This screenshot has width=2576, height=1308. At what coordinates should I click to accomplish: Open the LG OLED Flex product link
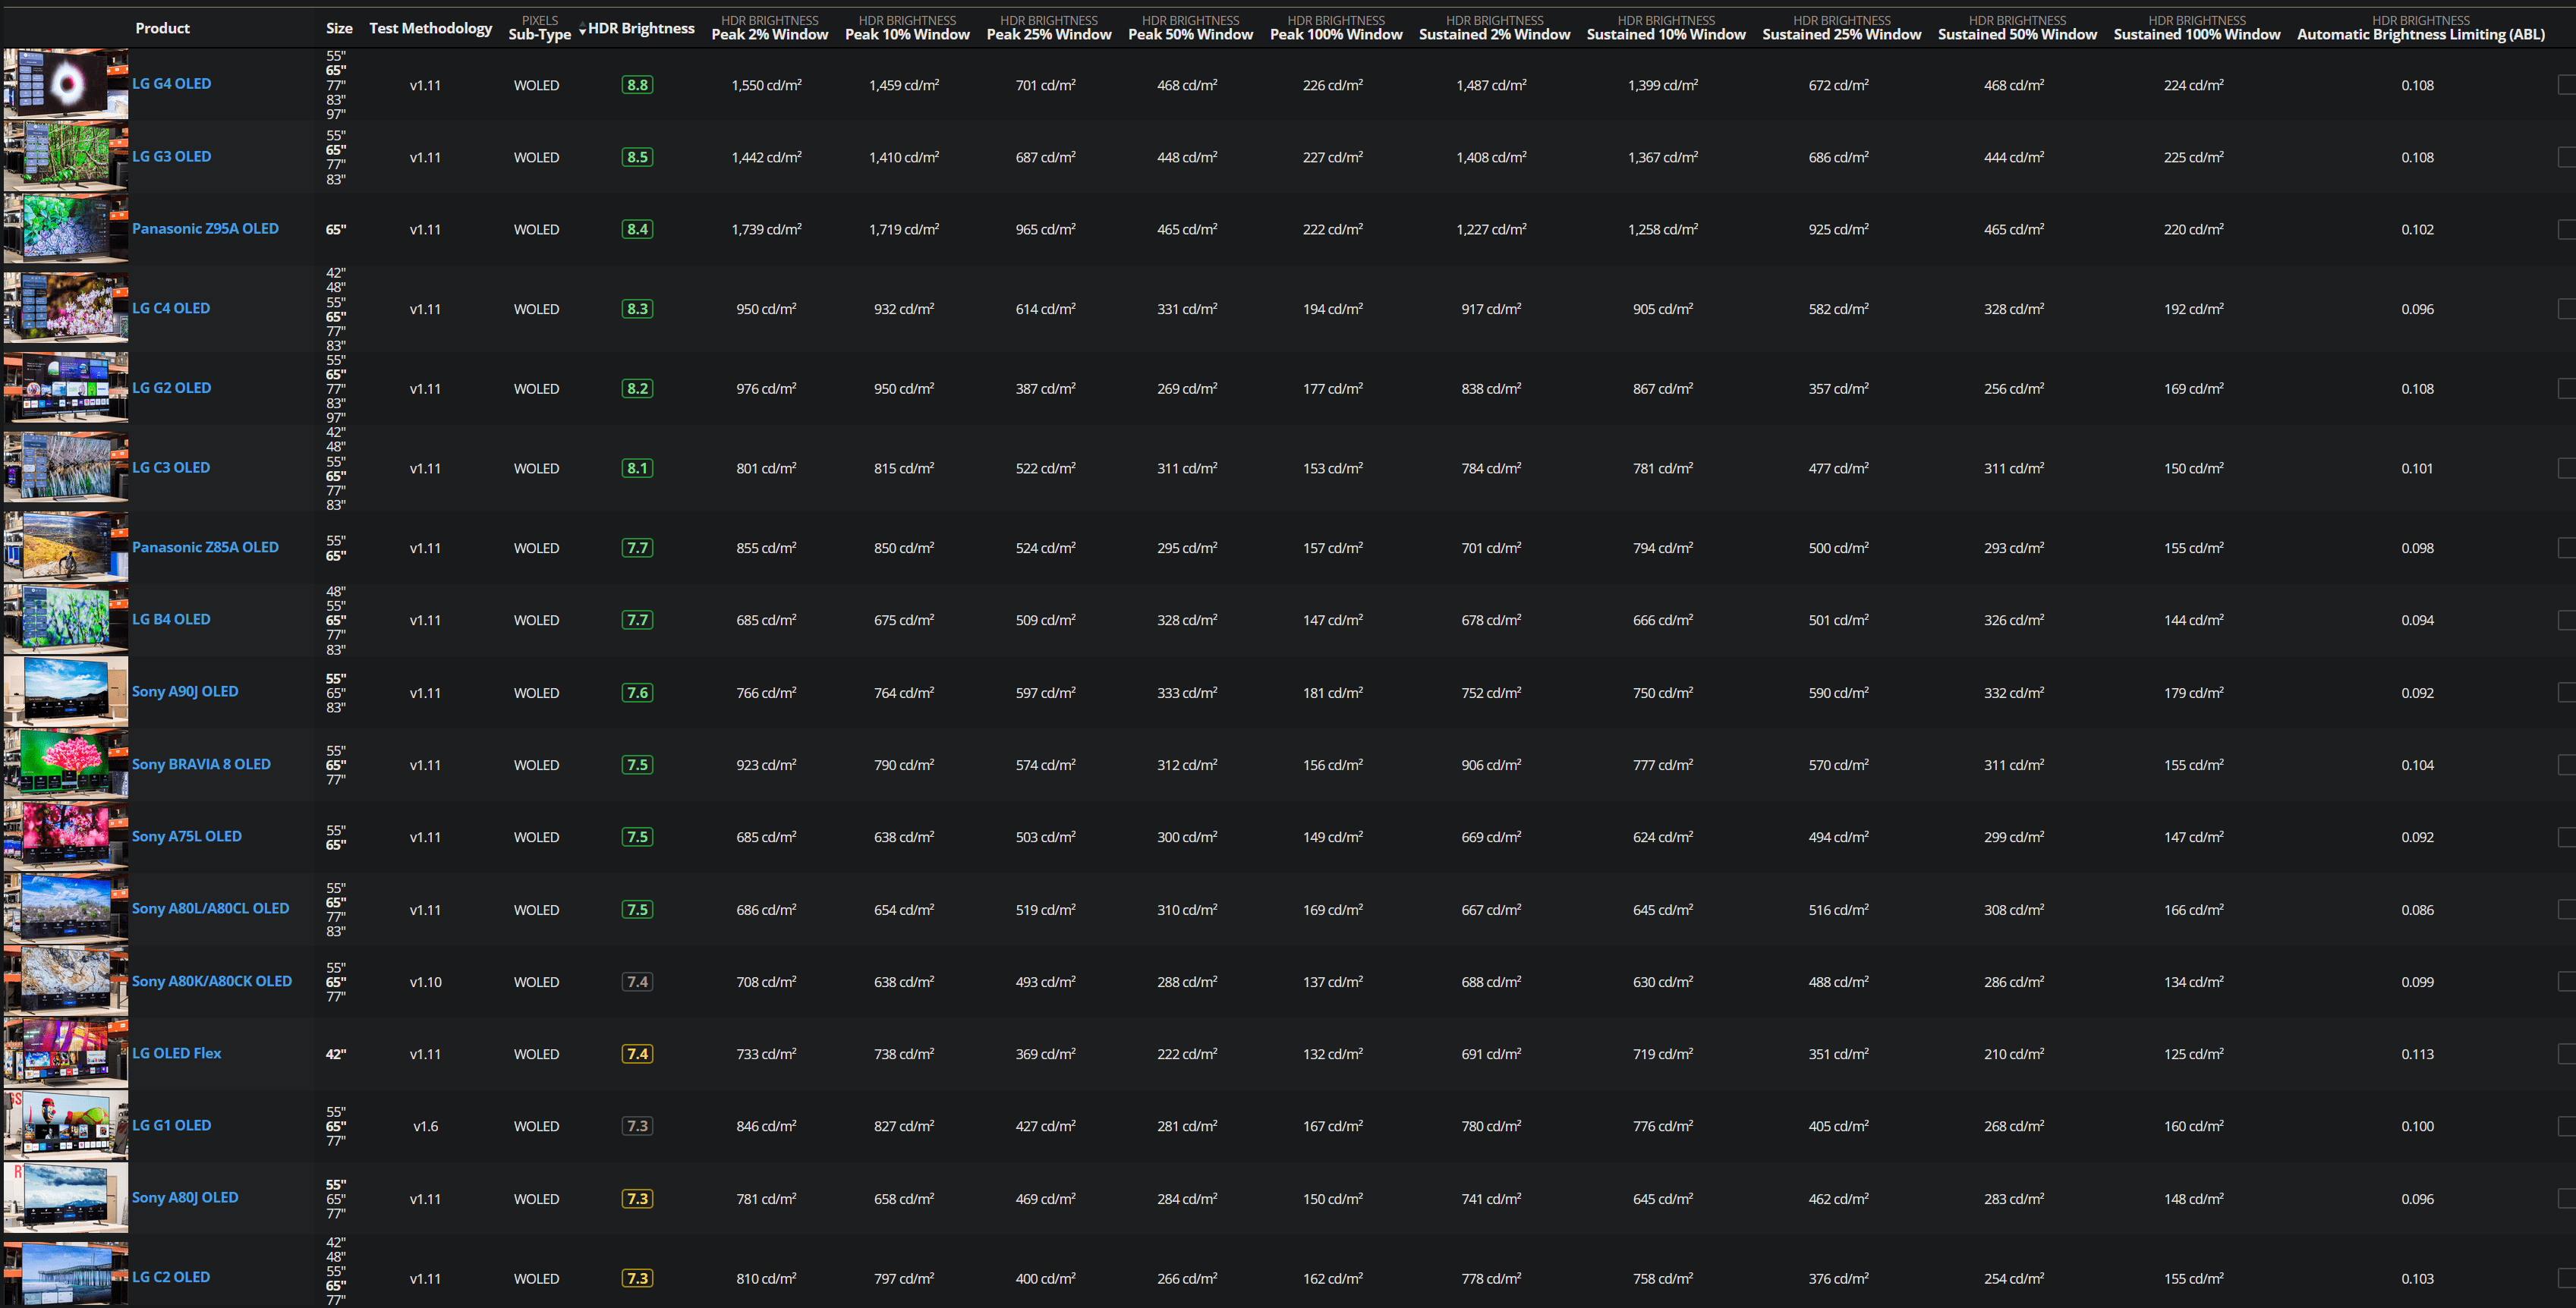(176, 1053)
